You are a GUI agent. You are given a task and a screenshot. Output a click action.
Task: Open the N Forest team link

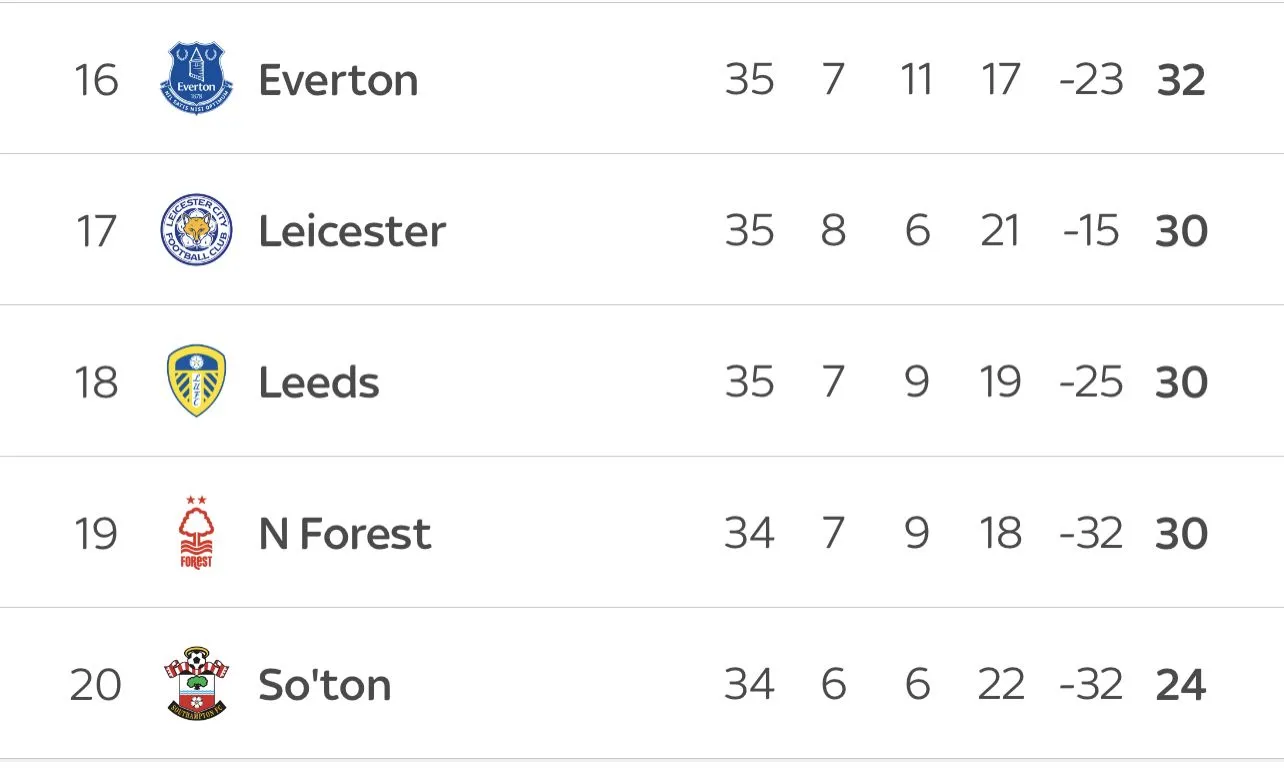click(x=345, y=533)
